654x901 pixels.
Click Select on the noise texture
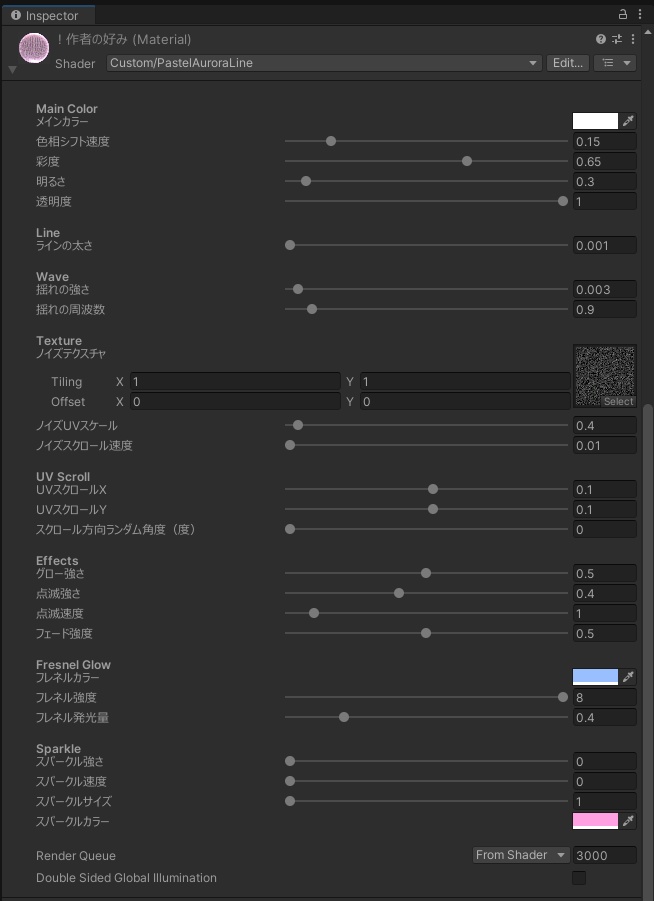point(618,401)
